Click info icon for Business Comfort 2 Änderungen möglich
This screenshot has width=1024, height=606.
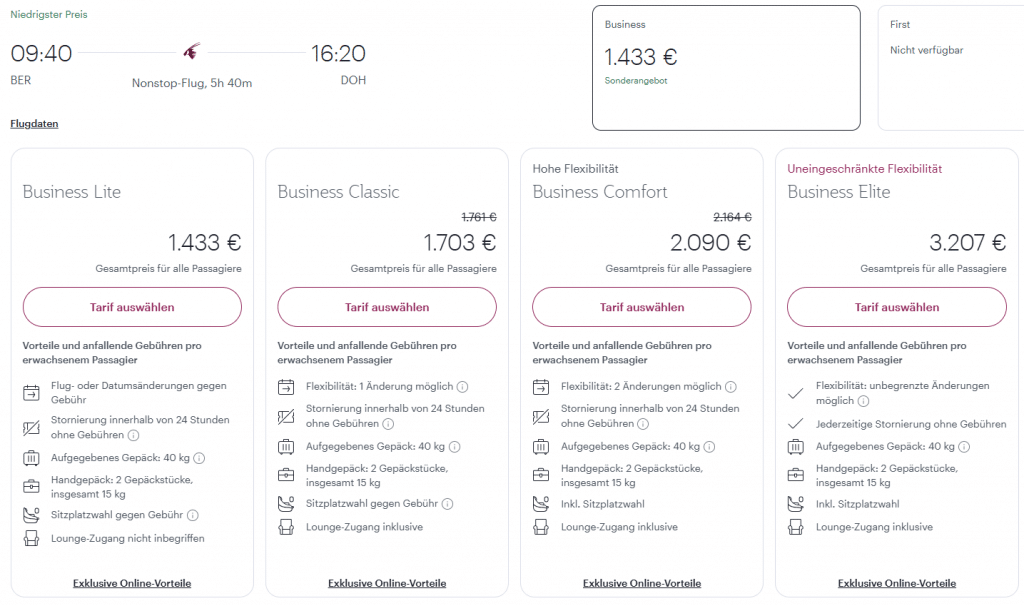tap(731, 386)
